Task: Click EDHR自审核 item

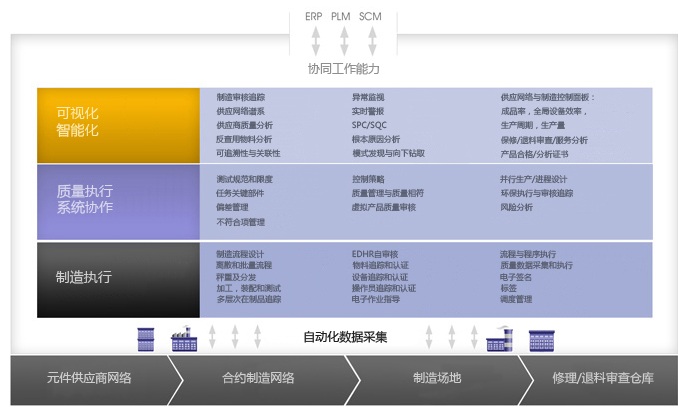Action: pos(375,254)
